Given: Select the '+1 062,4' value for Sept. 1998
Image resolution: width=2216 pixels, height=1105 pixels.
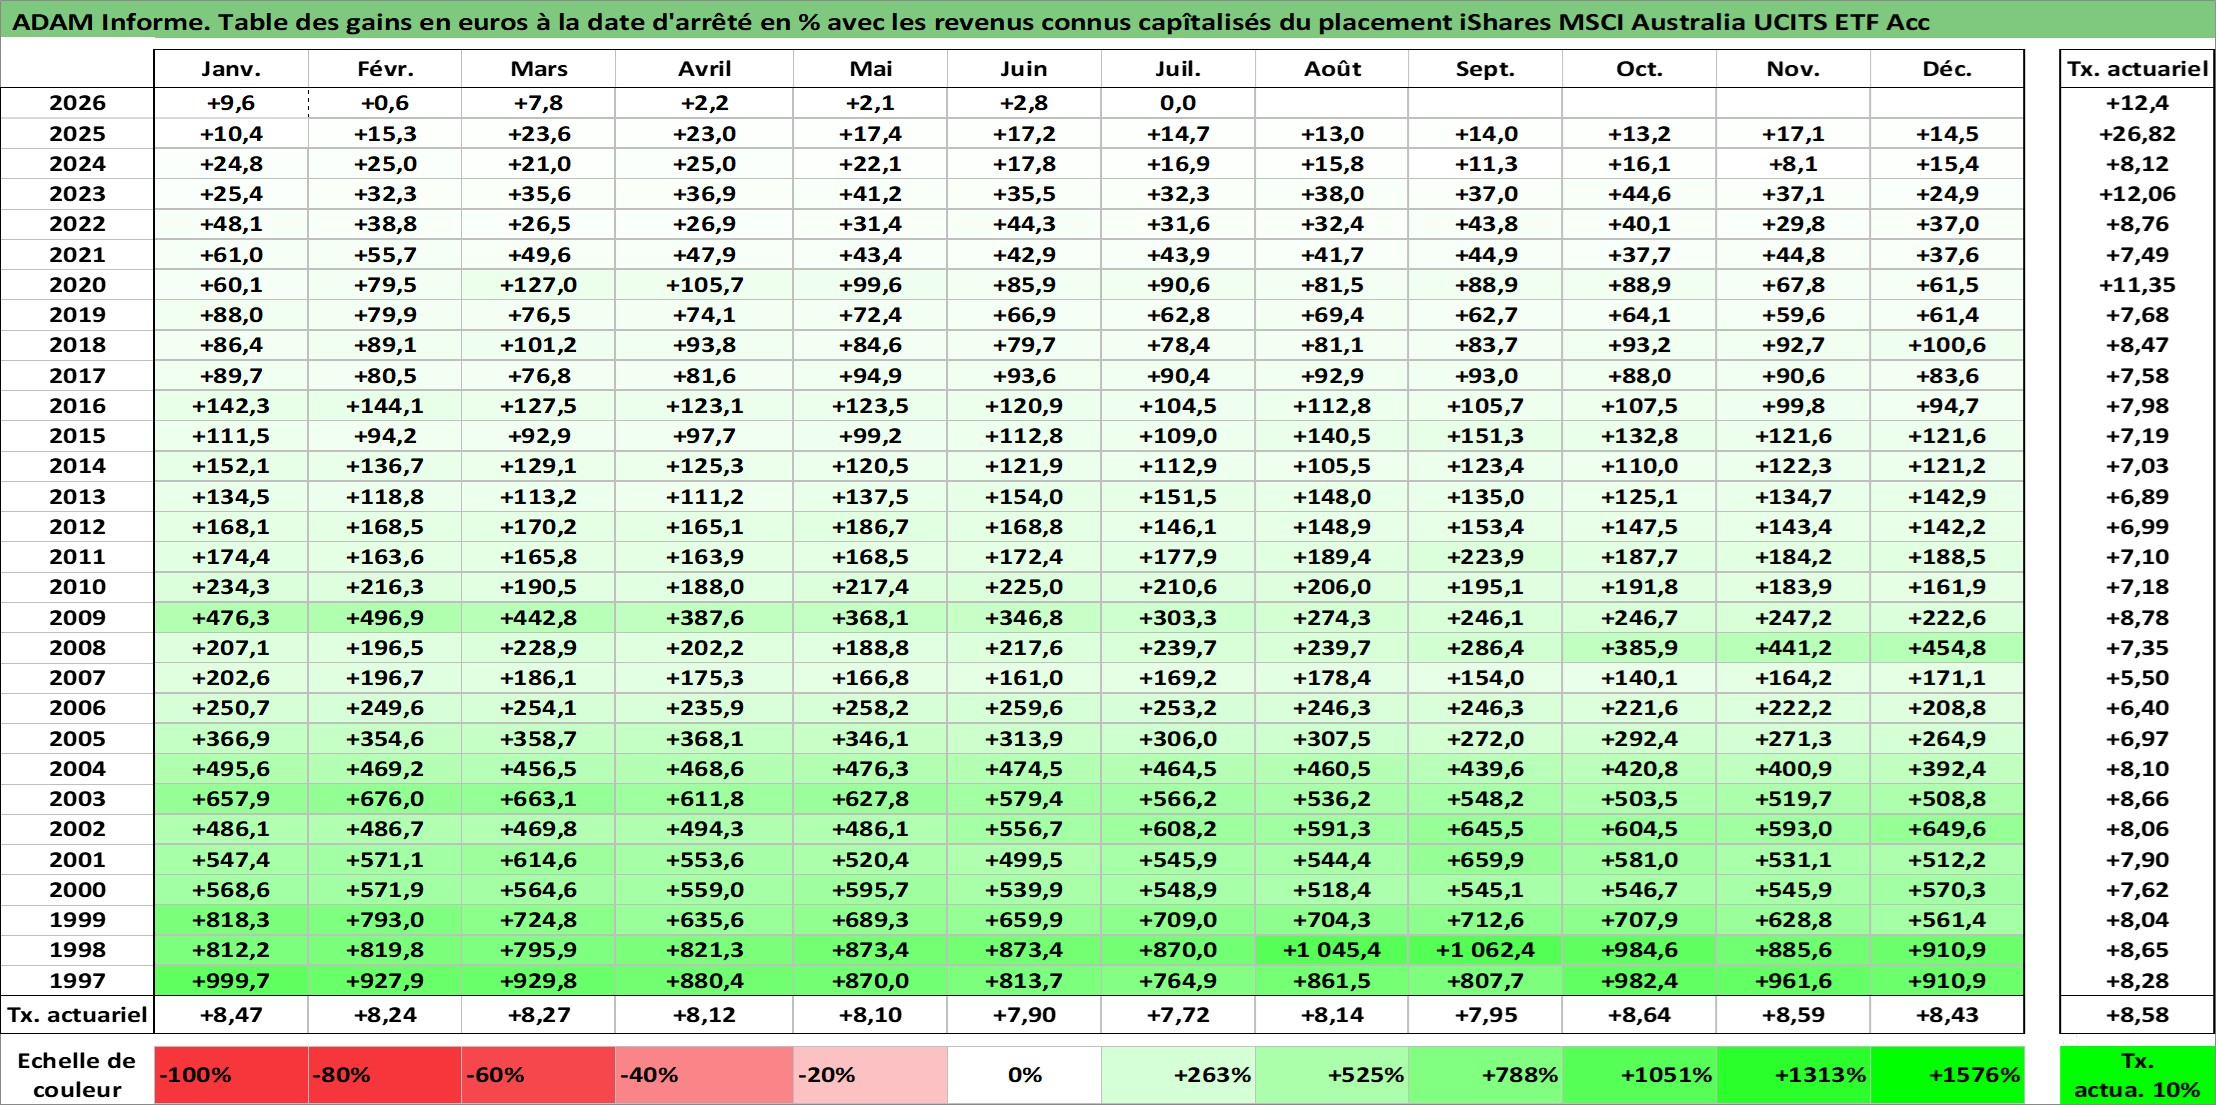Looking at the screenshot, I should click(1485, 950).
